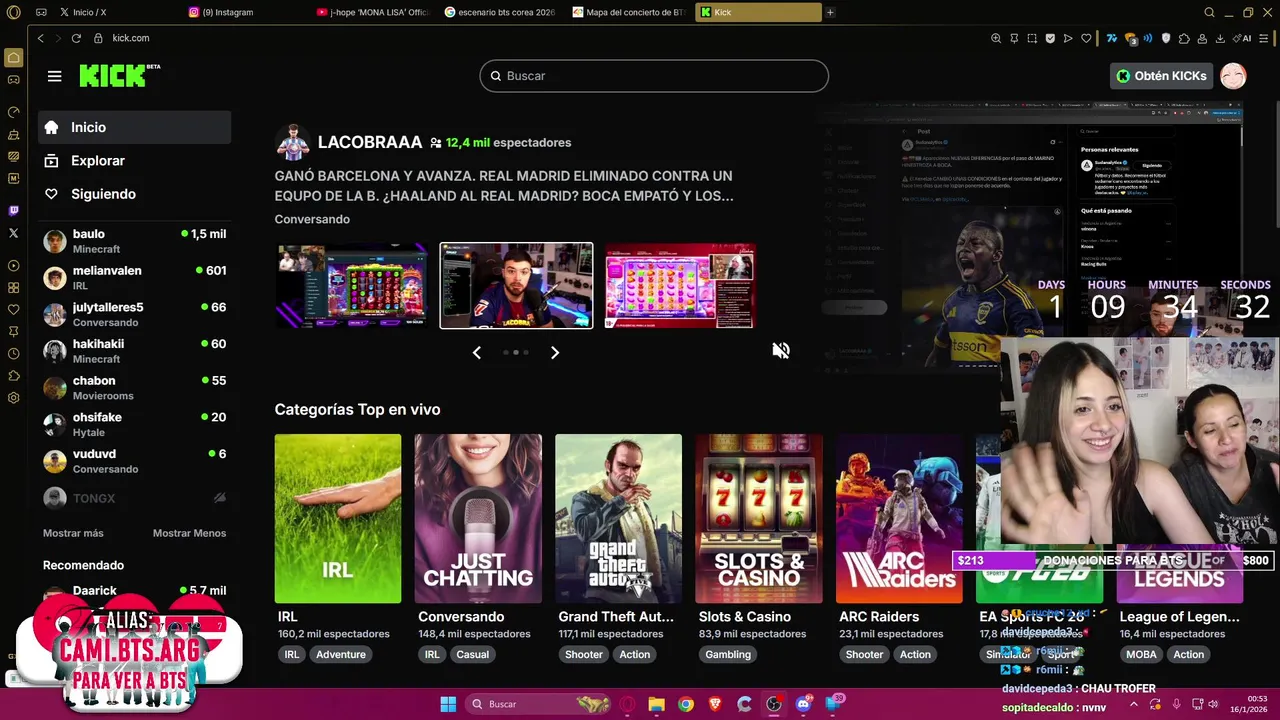Viewport: 1280px width, 720px height.
Task: Click the MOBA tag under League of Legends
Action: pos(1141,655)
